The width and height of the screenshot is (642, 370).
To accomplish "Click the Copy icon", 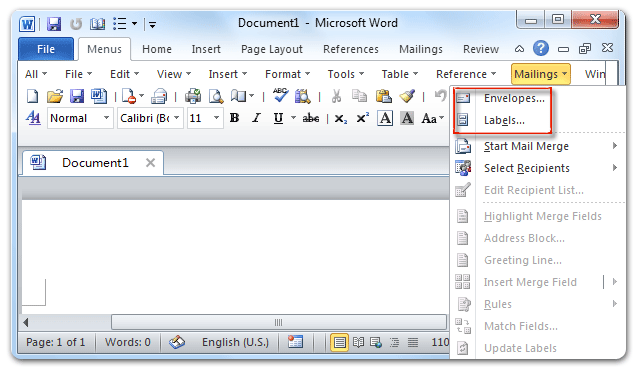I will click(x=359, y=96).
